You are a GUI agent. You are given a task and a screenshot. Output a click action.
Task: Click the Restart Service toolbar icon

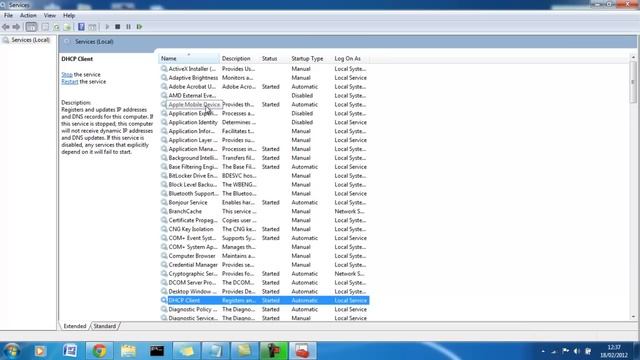click(140, 27)
